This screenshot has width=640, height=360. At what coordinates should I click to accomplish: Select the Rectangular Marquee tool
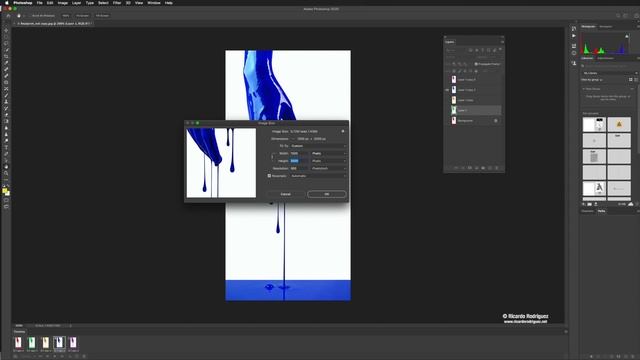pos(6,37)
